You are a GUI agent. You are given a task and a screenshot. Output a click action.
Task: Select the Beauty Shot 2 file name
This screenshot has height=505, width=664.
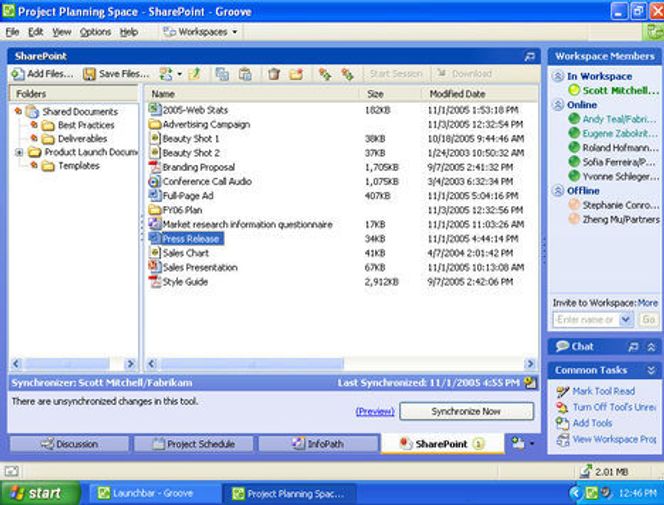coord(191,153)
